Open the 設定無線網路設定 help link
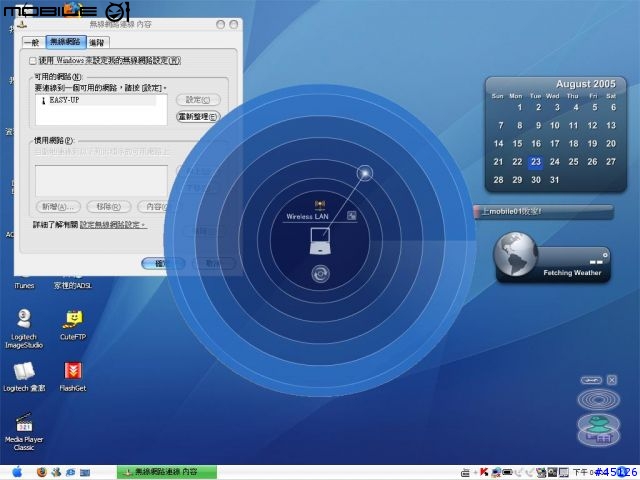This screenshot has width=640, height=480. click(113, 225)
